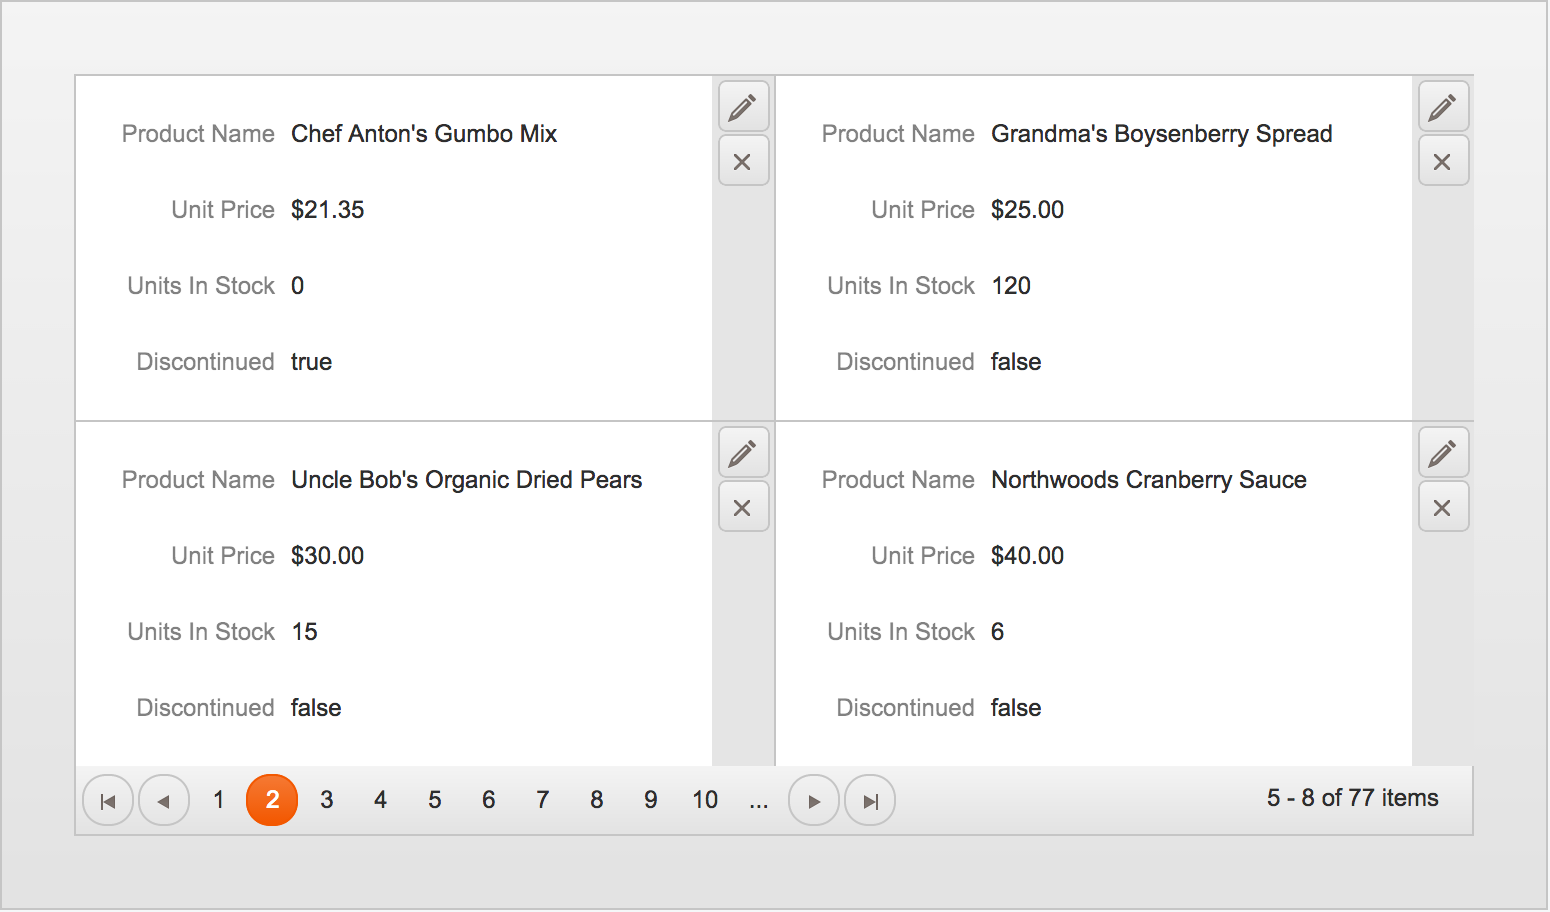Edit the Uncle Bob's Organic Dried Pears item

[743, 453]
